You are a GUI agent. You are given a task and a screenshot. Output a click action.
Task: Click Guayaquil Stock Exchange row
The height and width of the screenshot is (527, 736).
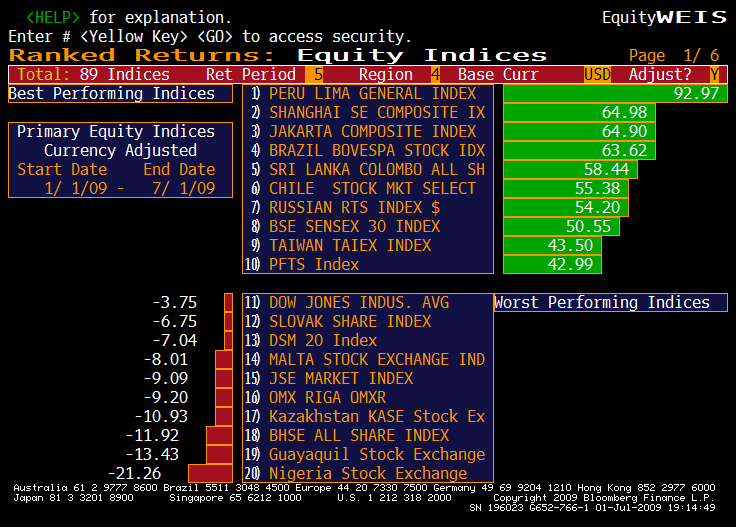point(368,454)
